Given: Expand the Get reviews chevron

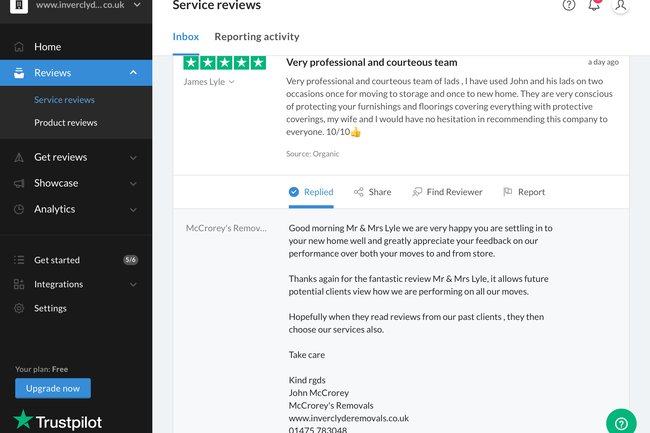Looking at the screenshot, I should 133,158.
